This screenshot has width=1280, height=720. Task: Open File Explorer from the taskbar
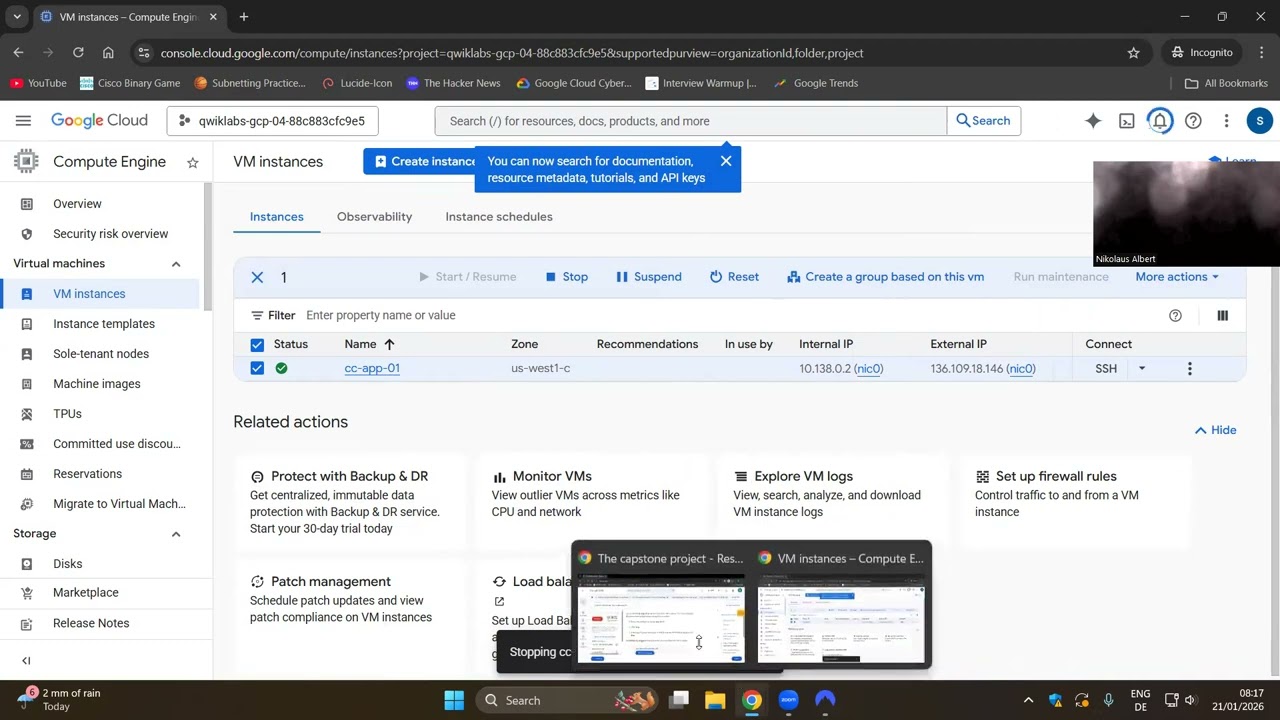tap(715, 700)
